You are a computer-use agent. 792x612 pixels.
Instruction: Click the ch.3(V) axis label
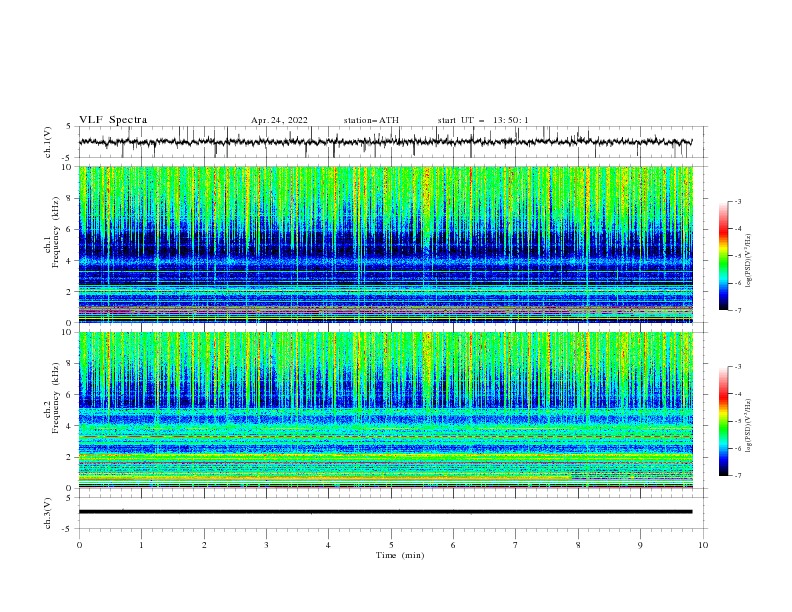pyautogui.click(x=48, y=513)
